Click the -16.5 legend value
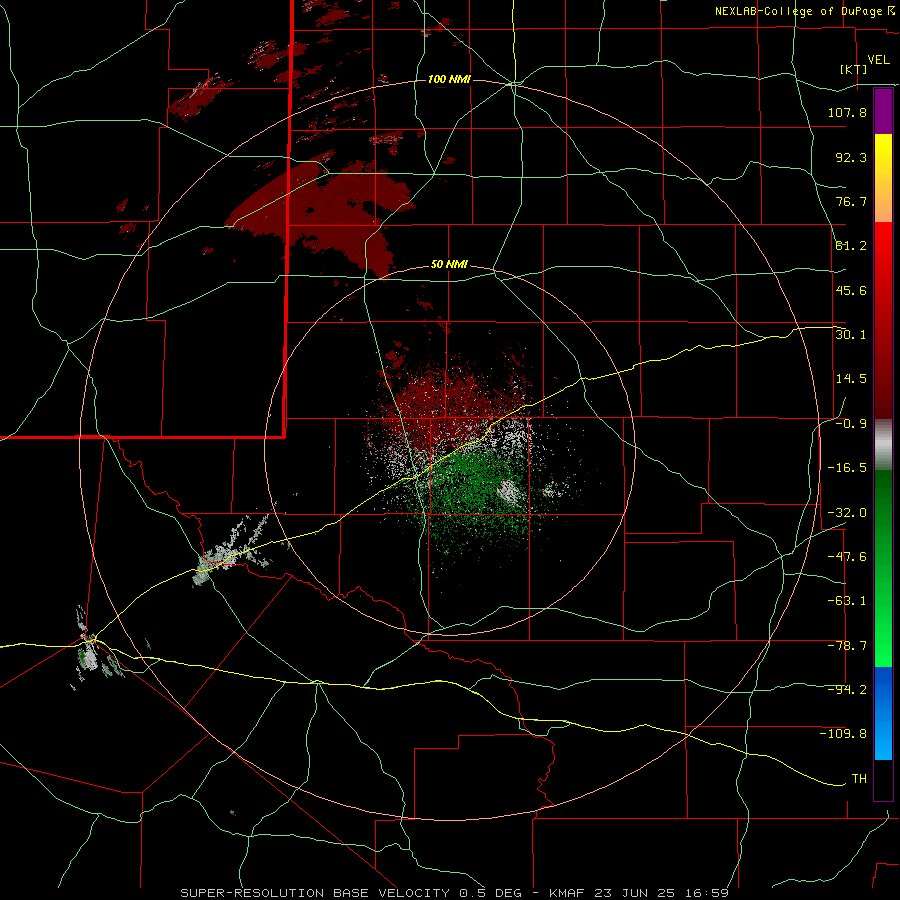The image size is (900, 900). pyautogui.click(x=847, y=468)
